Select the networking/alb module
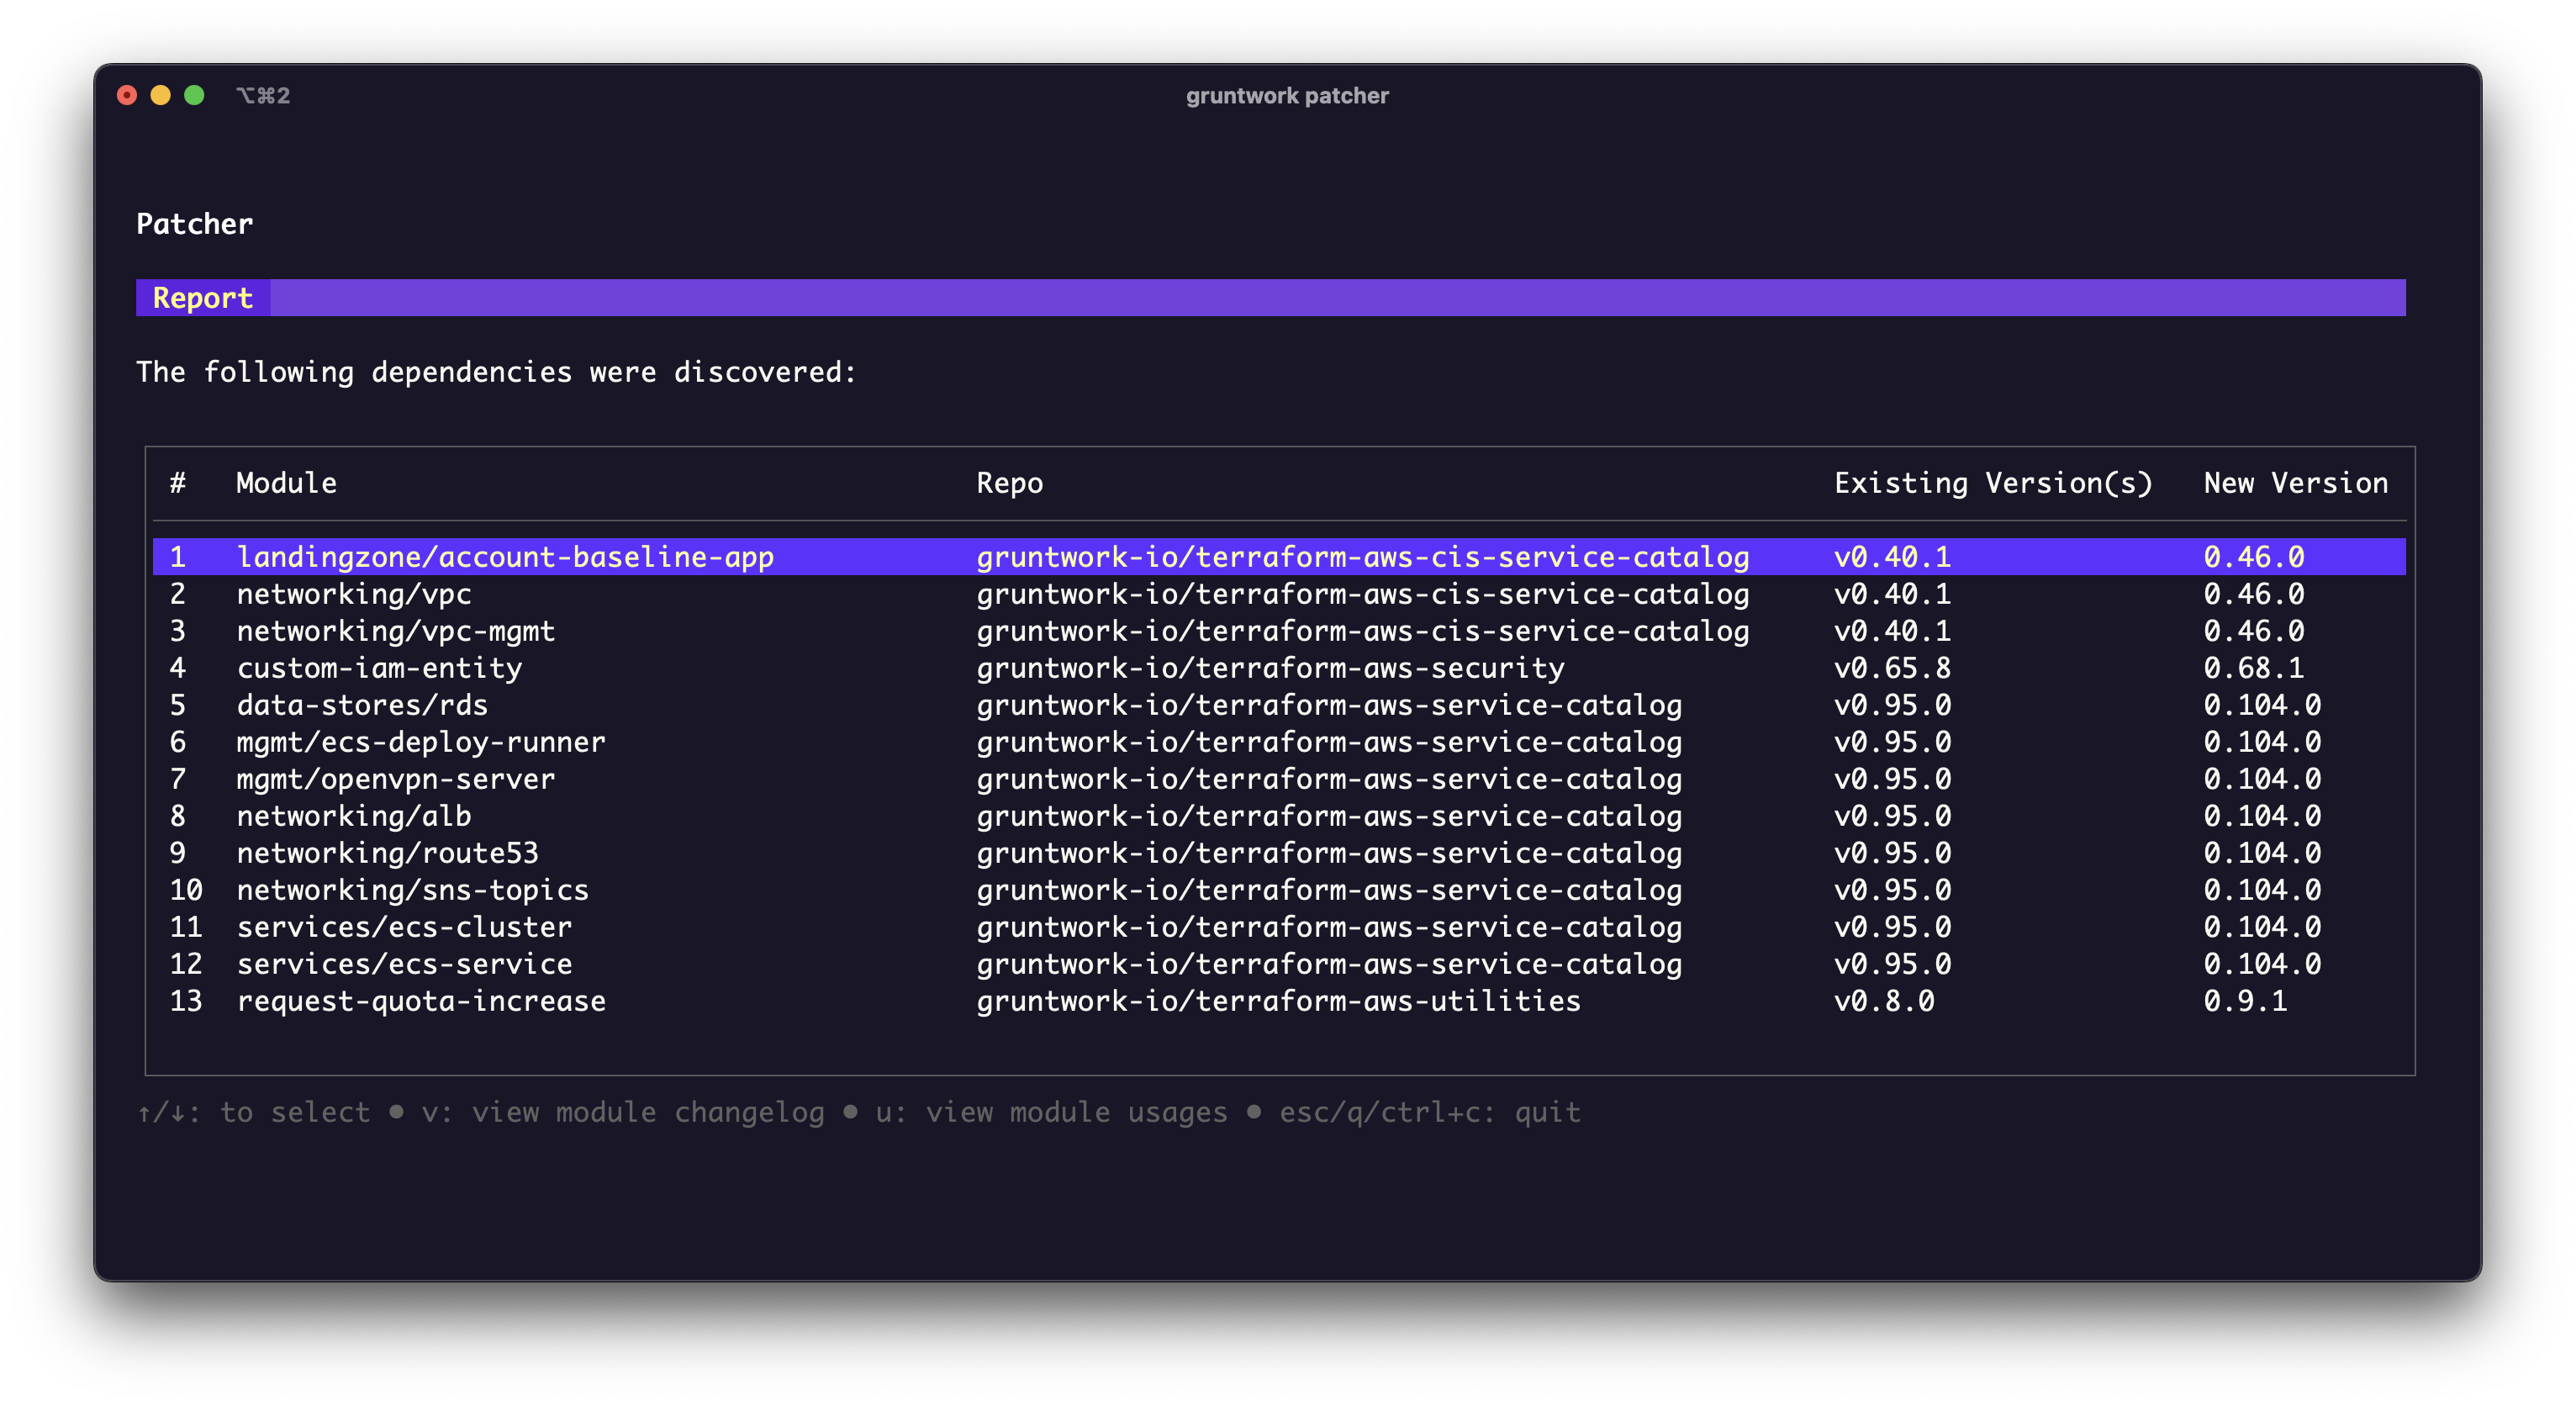This screenshot has height=1406, width=2576. tap(354, 816)
